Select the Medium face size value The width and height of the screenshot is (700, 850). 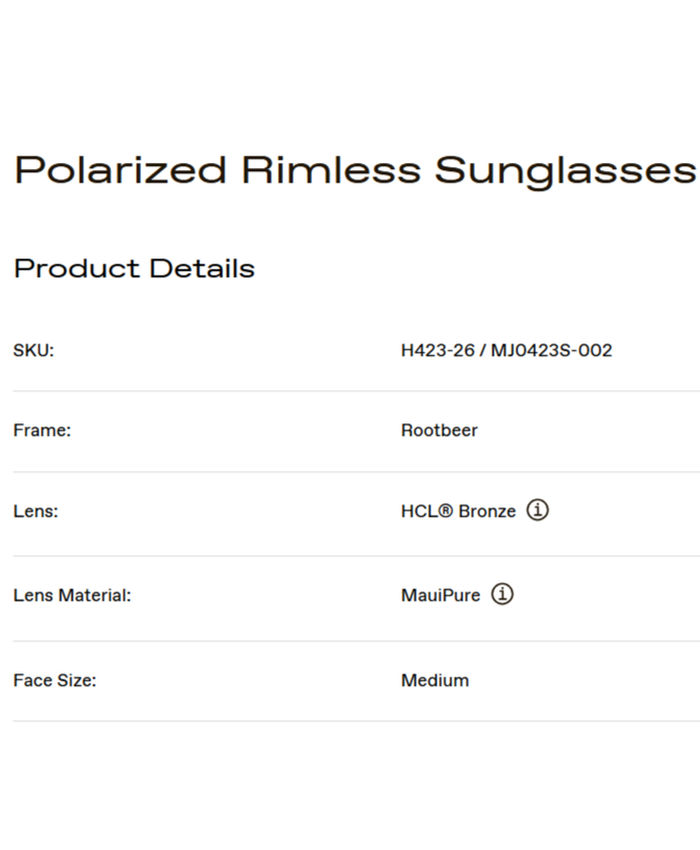(x=435, y=680)
